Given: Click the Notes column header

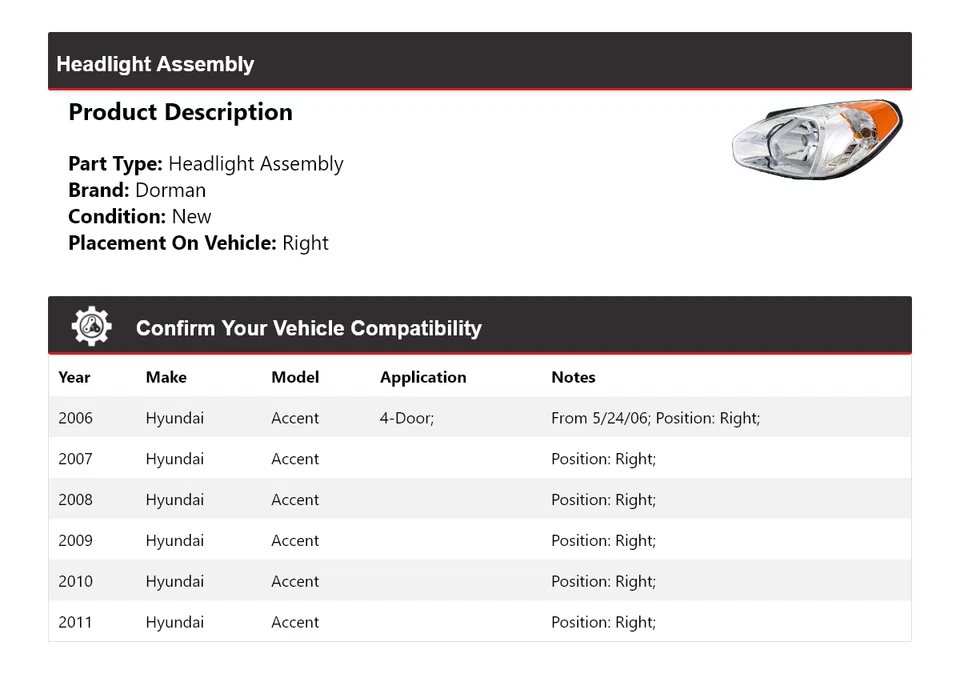Looking at the screenshot, I should (x=573, y=377).
